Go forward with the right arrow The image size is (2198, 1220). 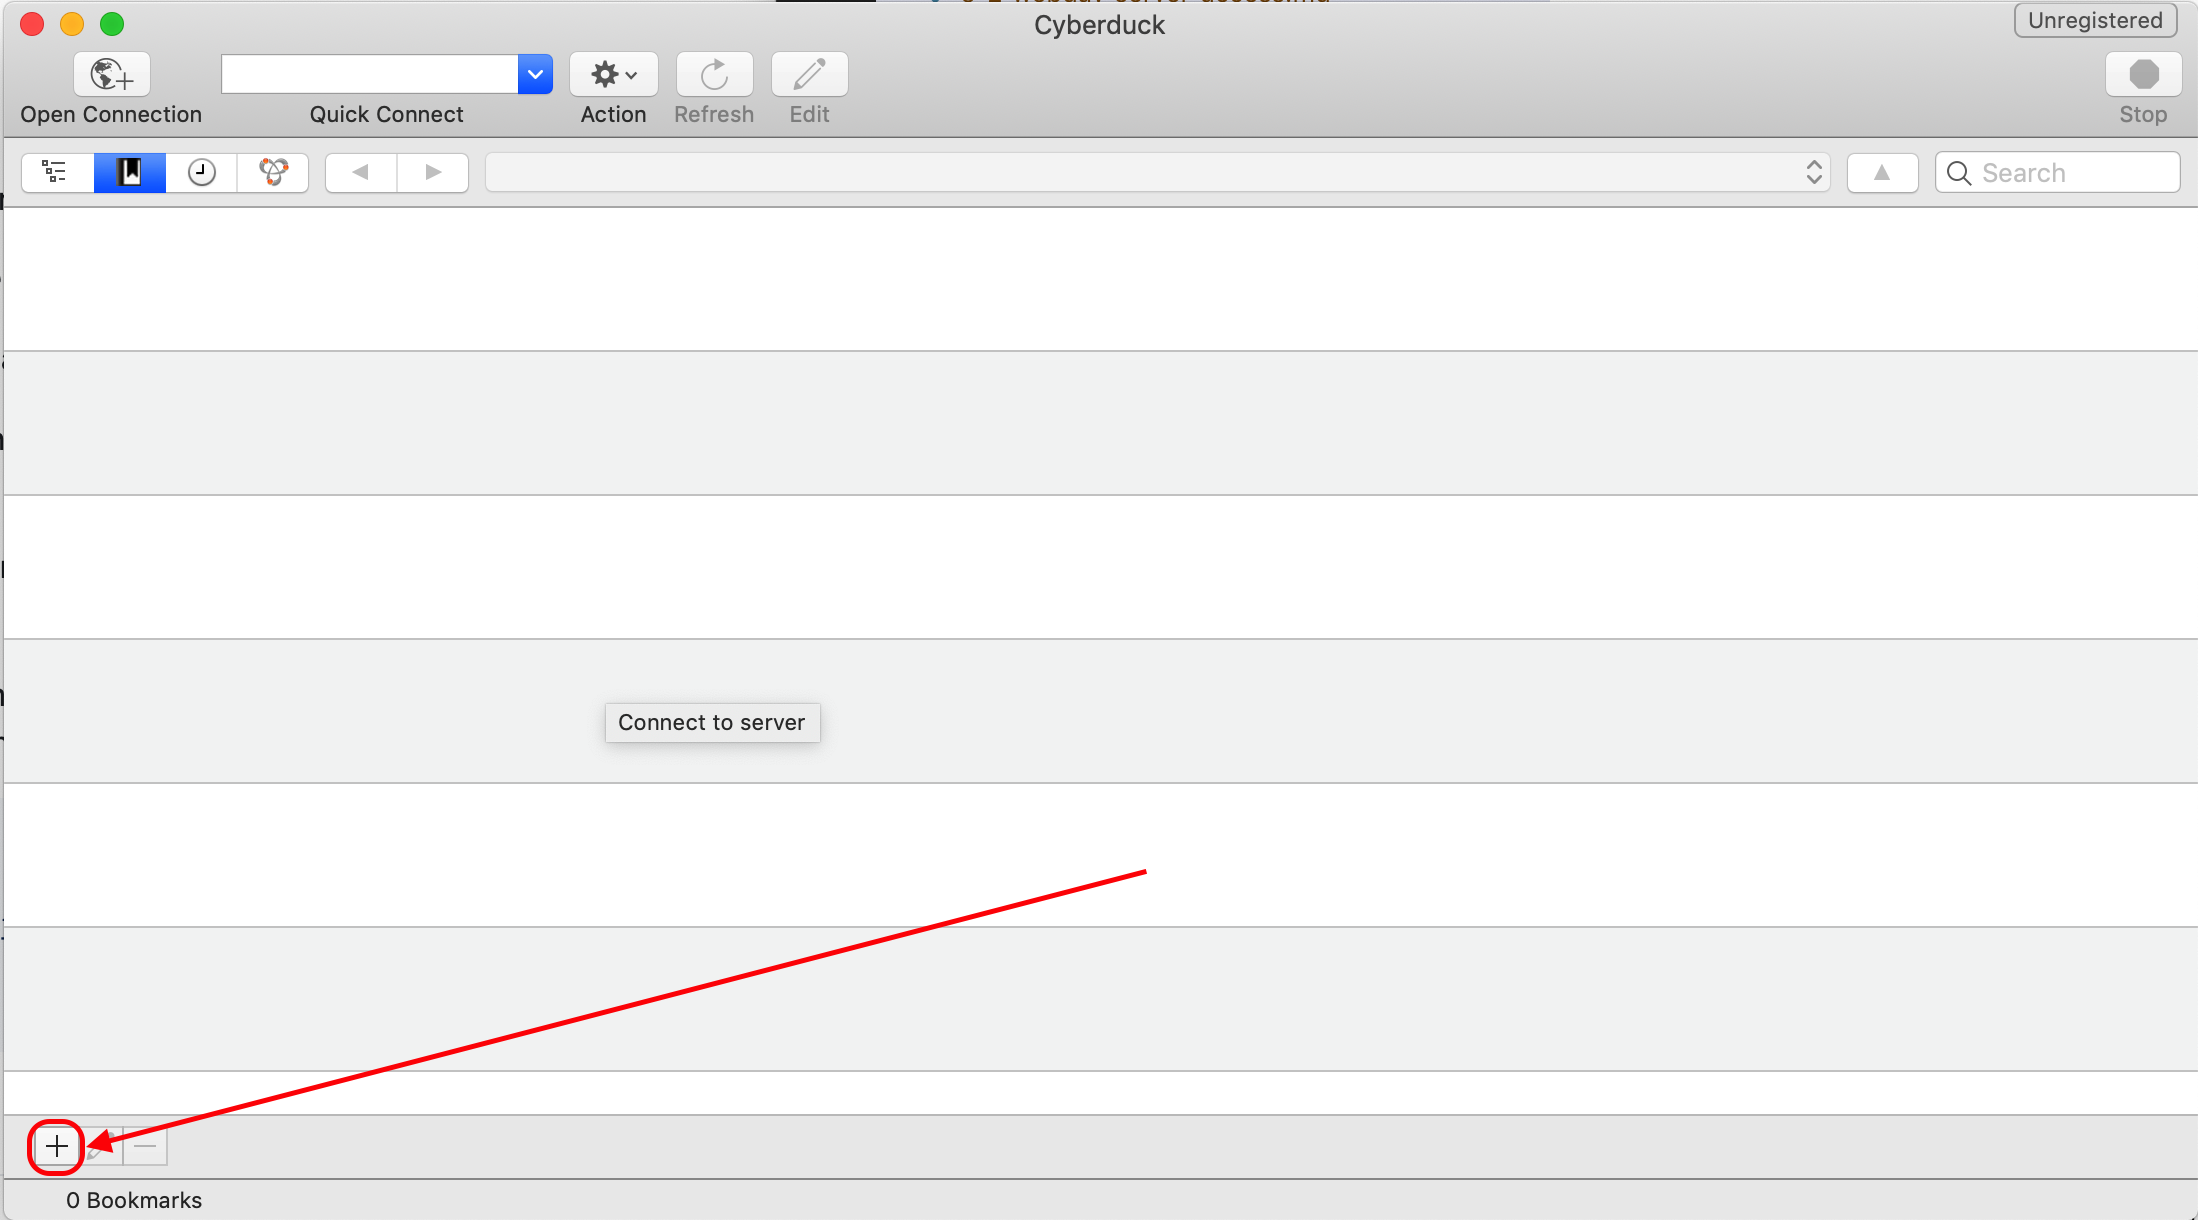(x=433, y=172)
